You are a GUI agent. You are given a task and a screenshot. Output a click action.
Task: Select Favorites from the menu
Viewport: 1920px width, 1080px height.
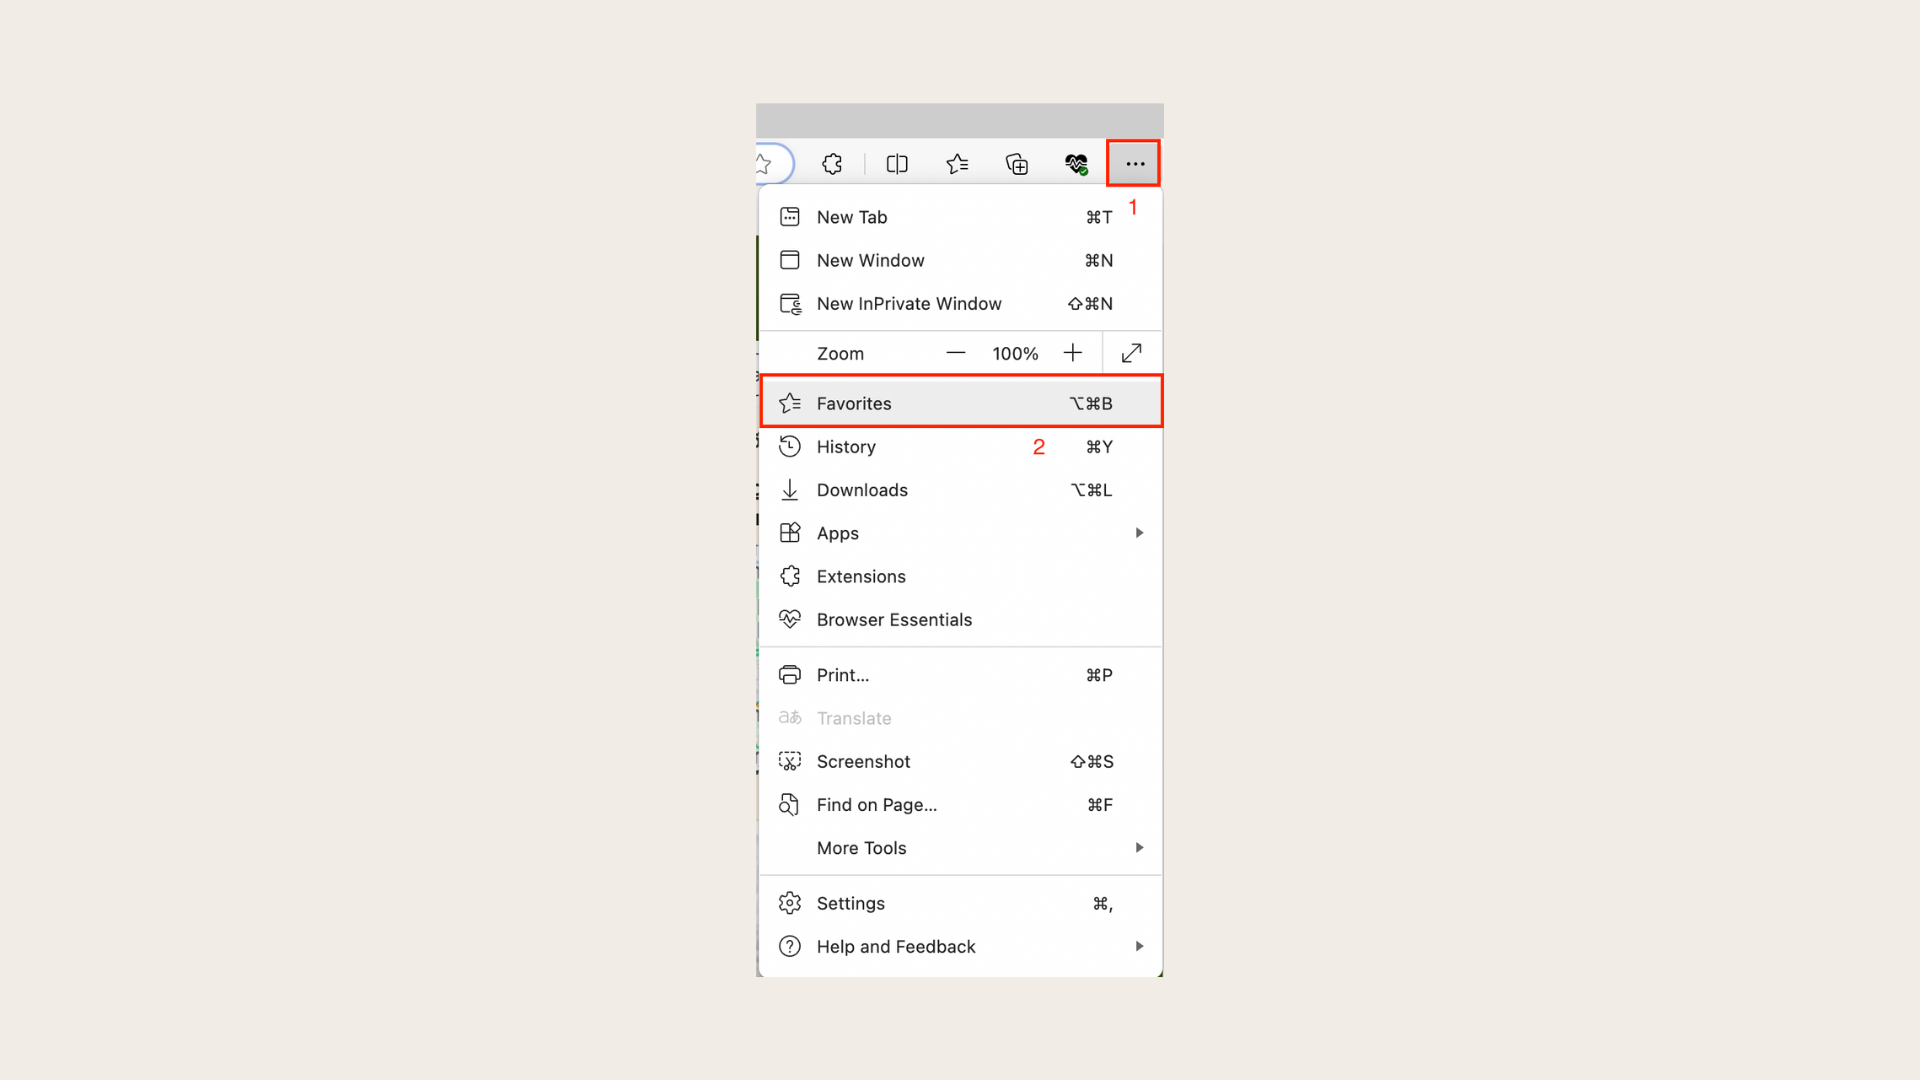(x=960, y=402)
